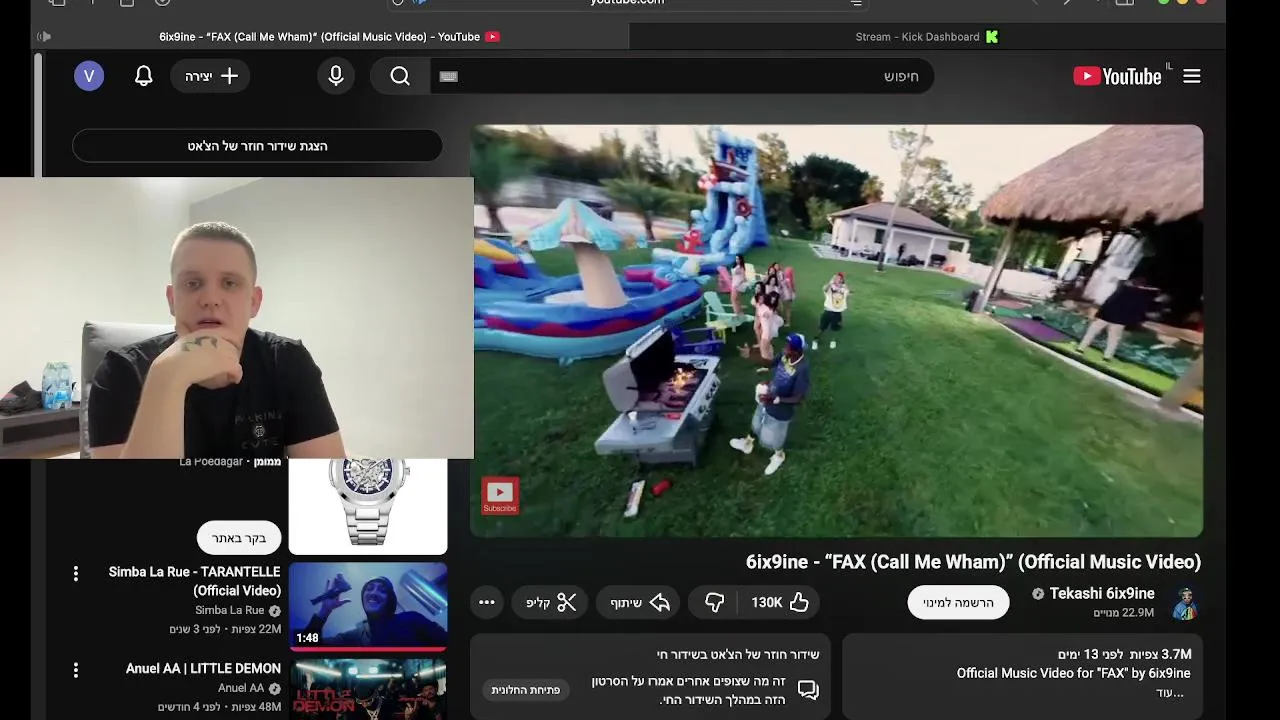1280x720 pixels.
Task: Share the video (שיתוף)
Action: pyautogui.click(x=640, y=602)
